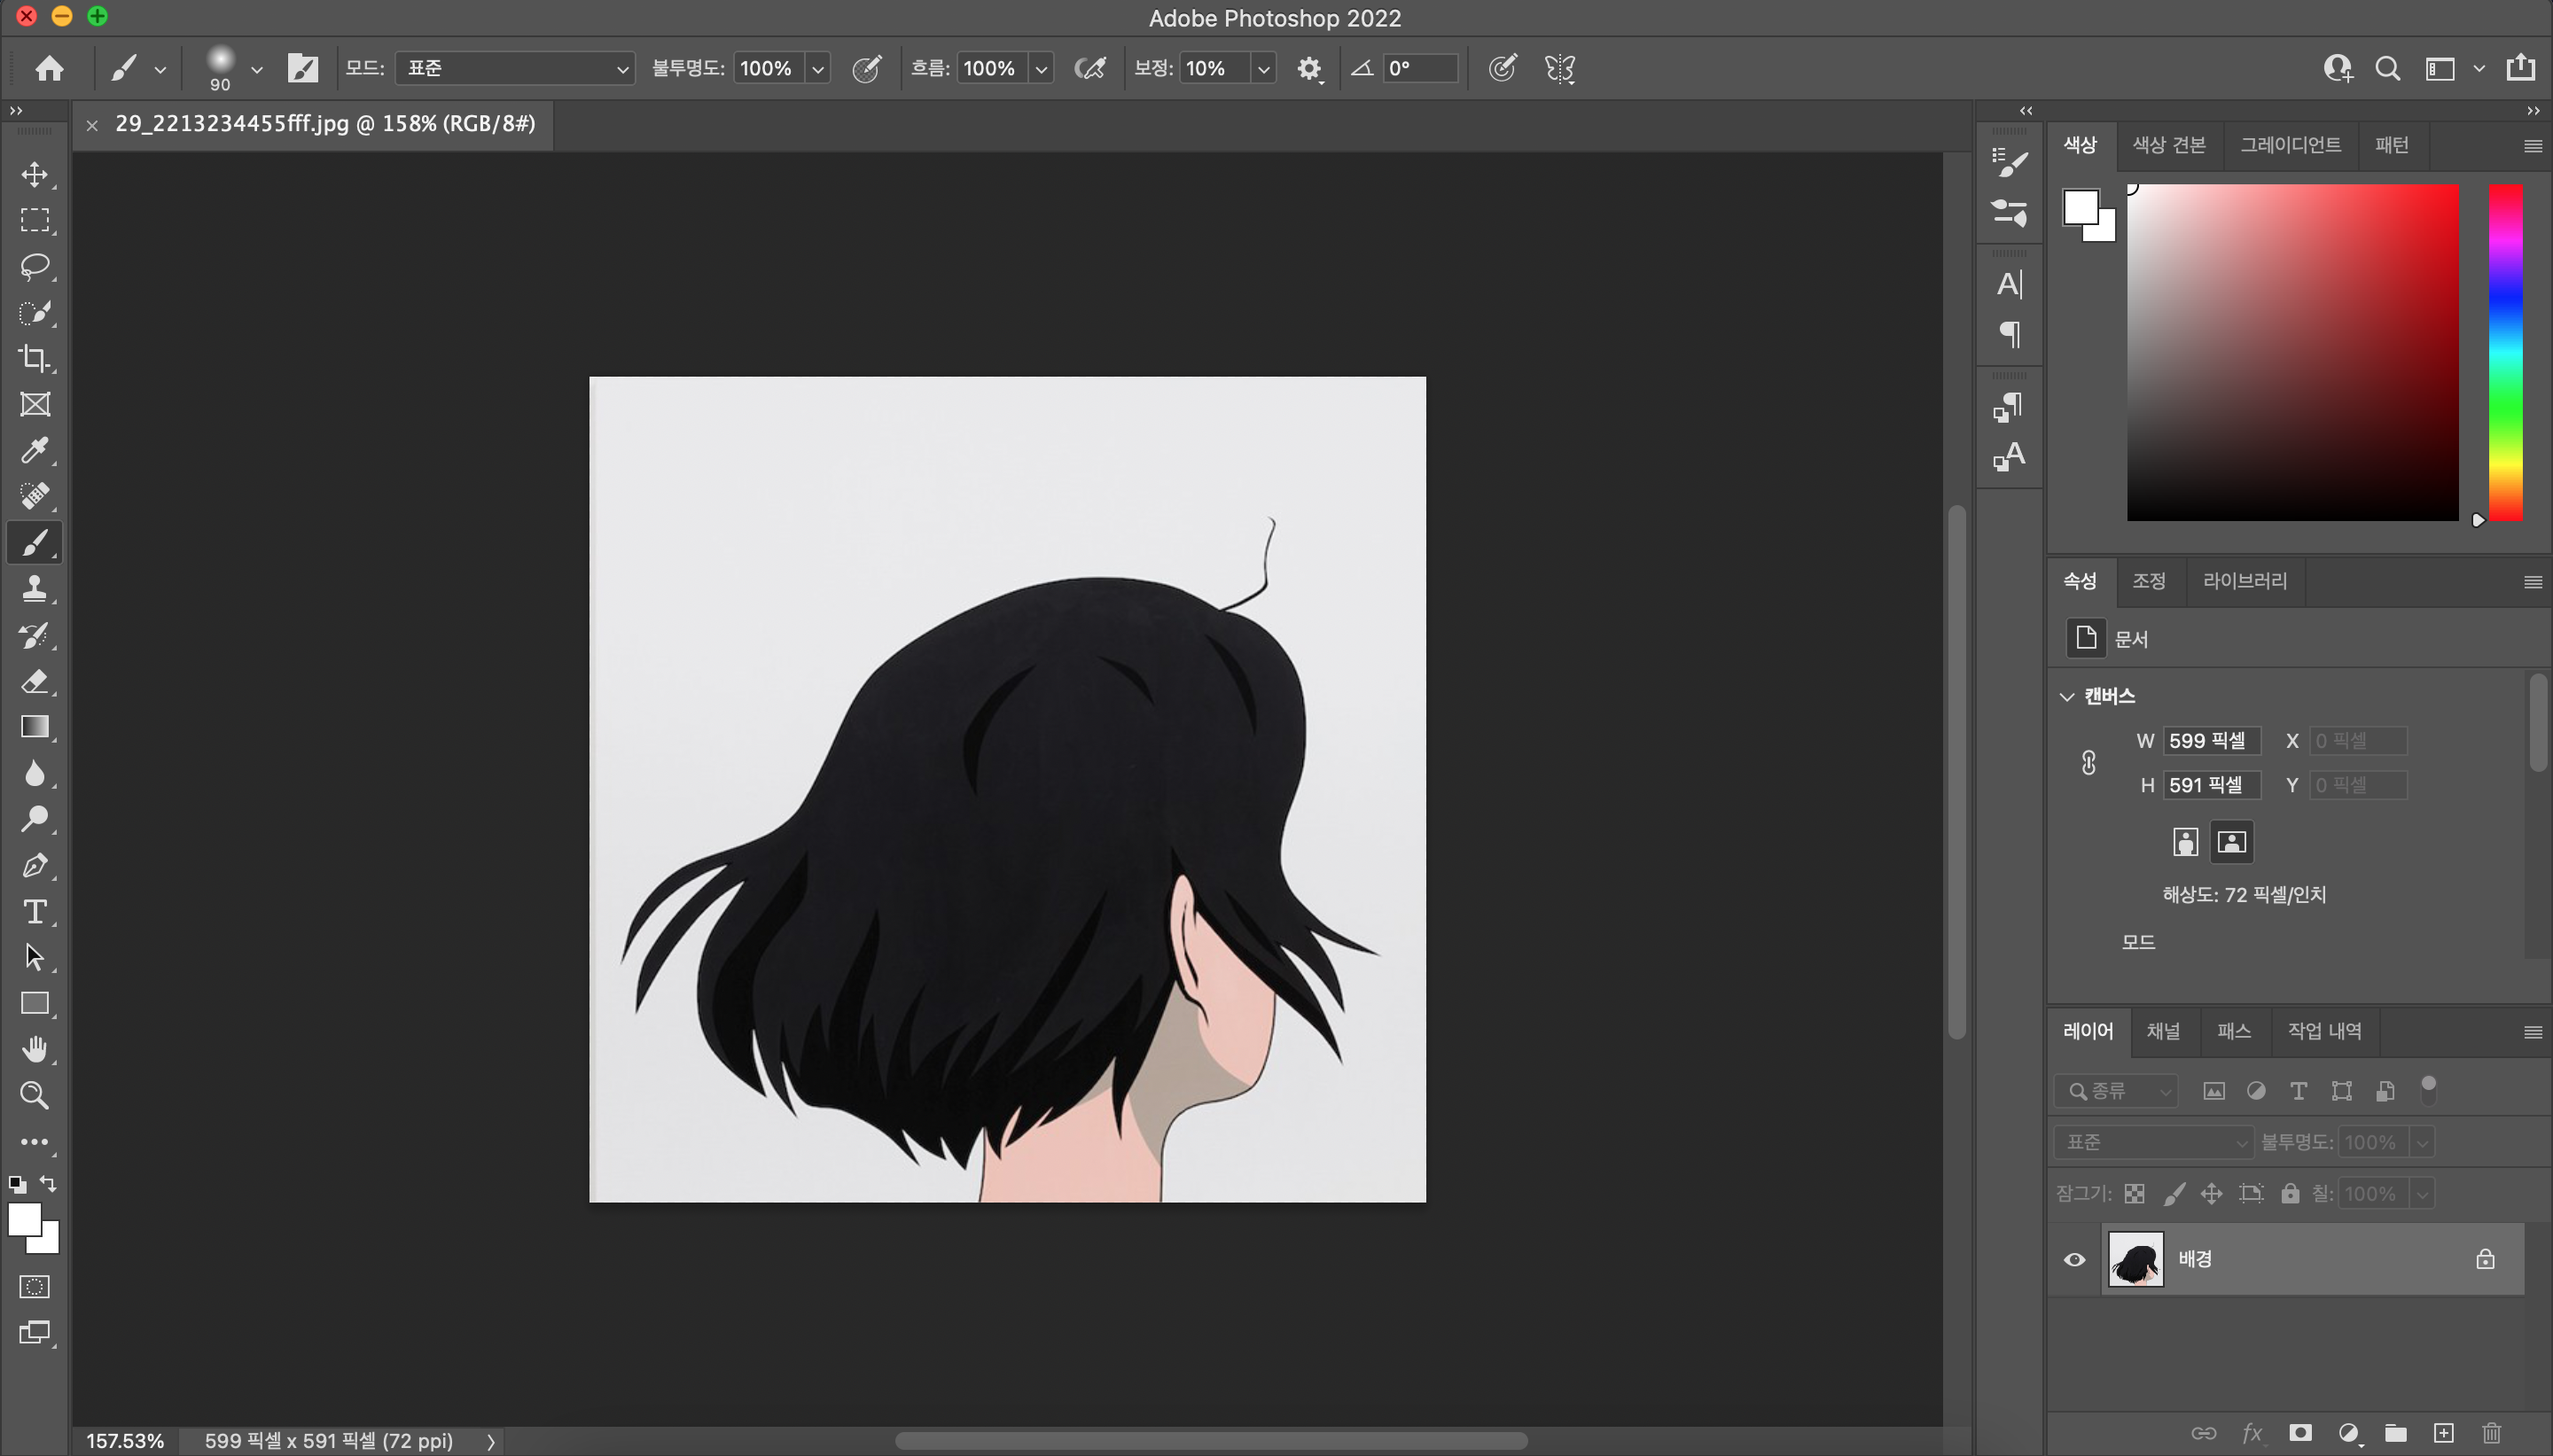Collapse the 캔버스 section
The image size is (2553, 1456).
(x=2067, y=696)
